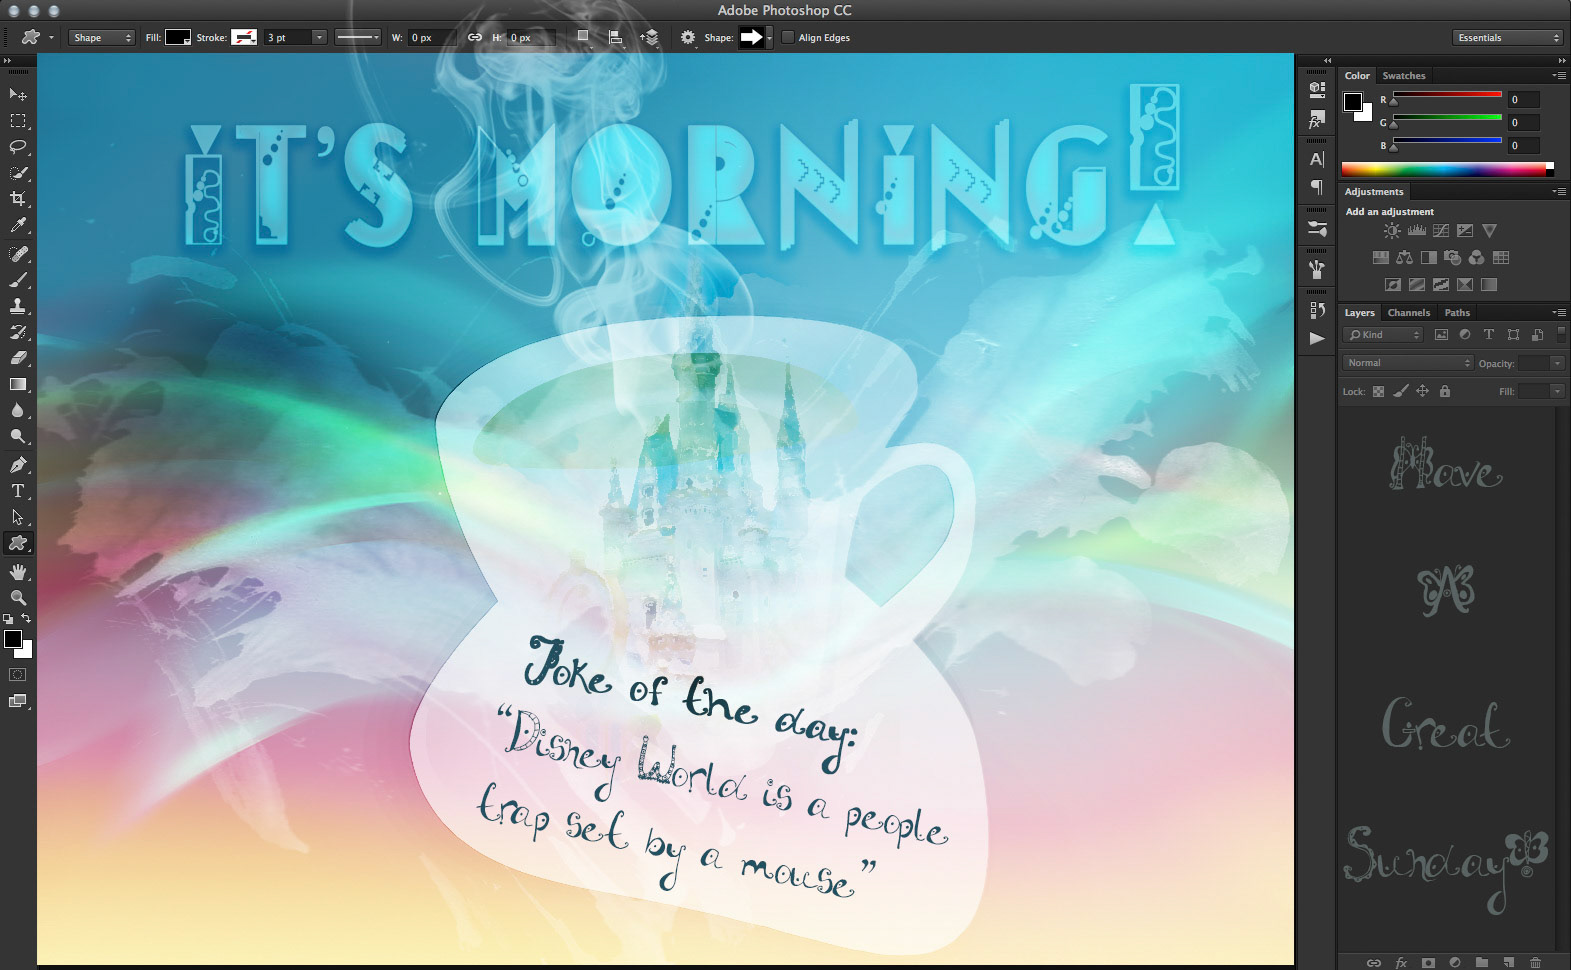Viewport: 1571px width, 970px height.
Task: Open the Essentials workspace dropdown
Action: [x=1508, y=38]
